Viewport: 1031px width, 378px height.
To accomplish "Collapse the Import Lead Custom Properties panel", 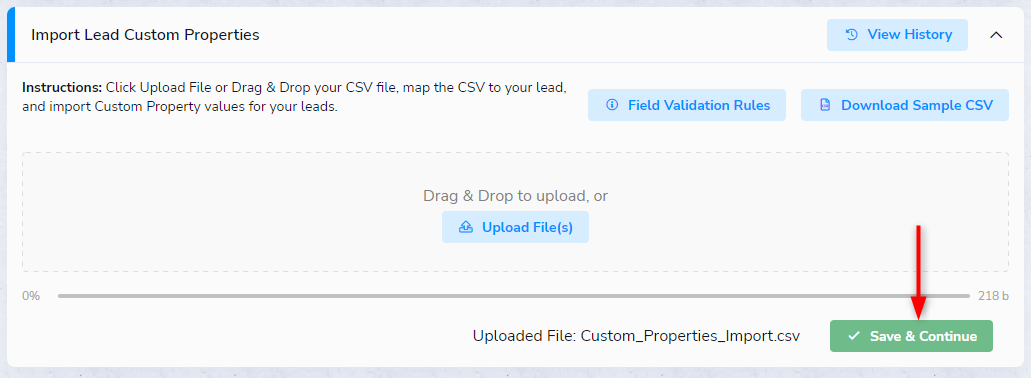I will point(996,35).
